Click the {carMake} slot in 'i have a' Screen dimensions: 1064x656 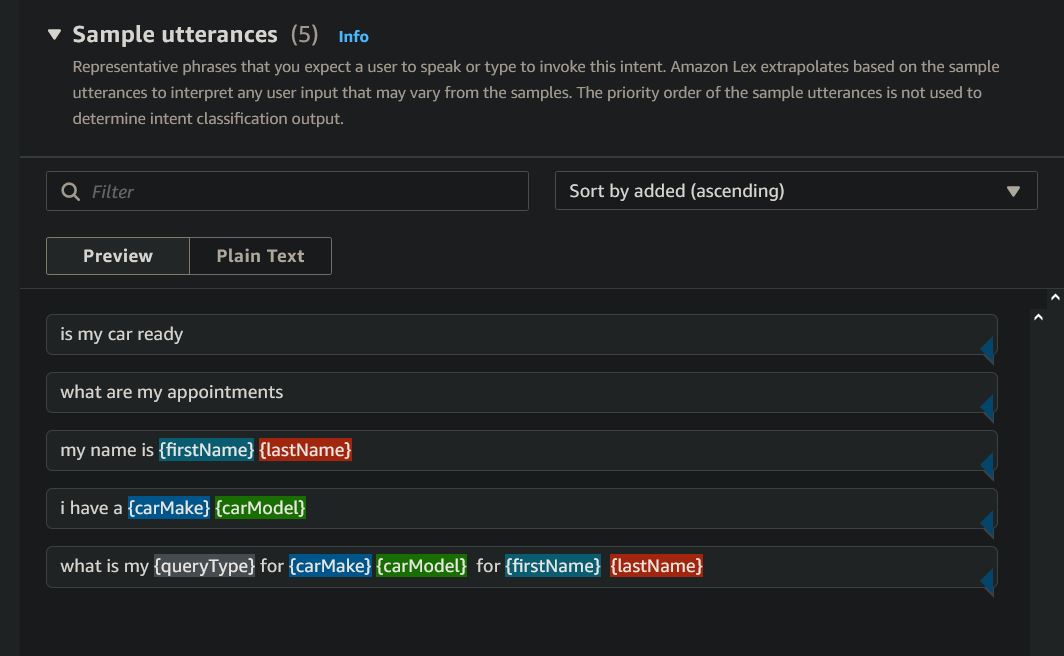coord(168,508)
